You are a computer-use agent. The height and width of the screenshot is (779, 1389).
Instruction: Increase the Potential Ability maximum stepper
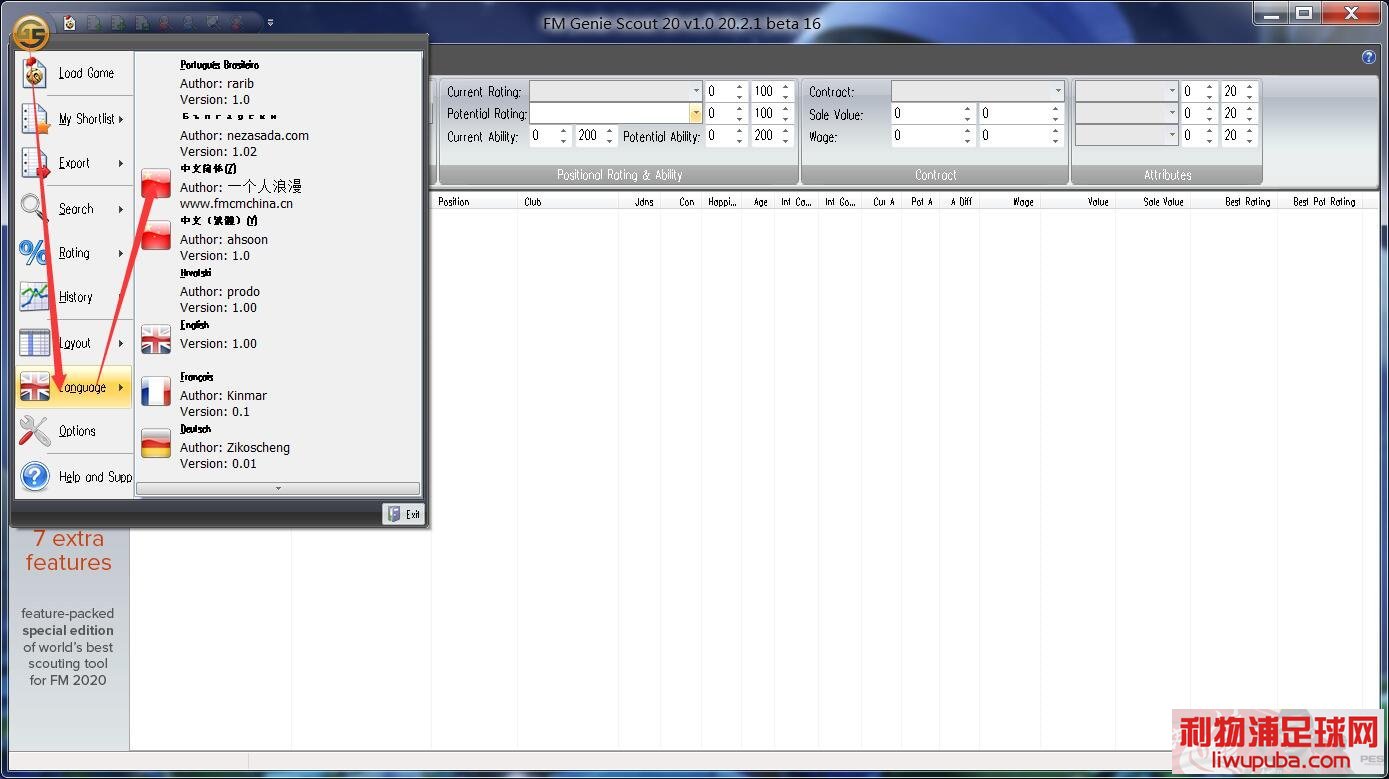point(786,131)
